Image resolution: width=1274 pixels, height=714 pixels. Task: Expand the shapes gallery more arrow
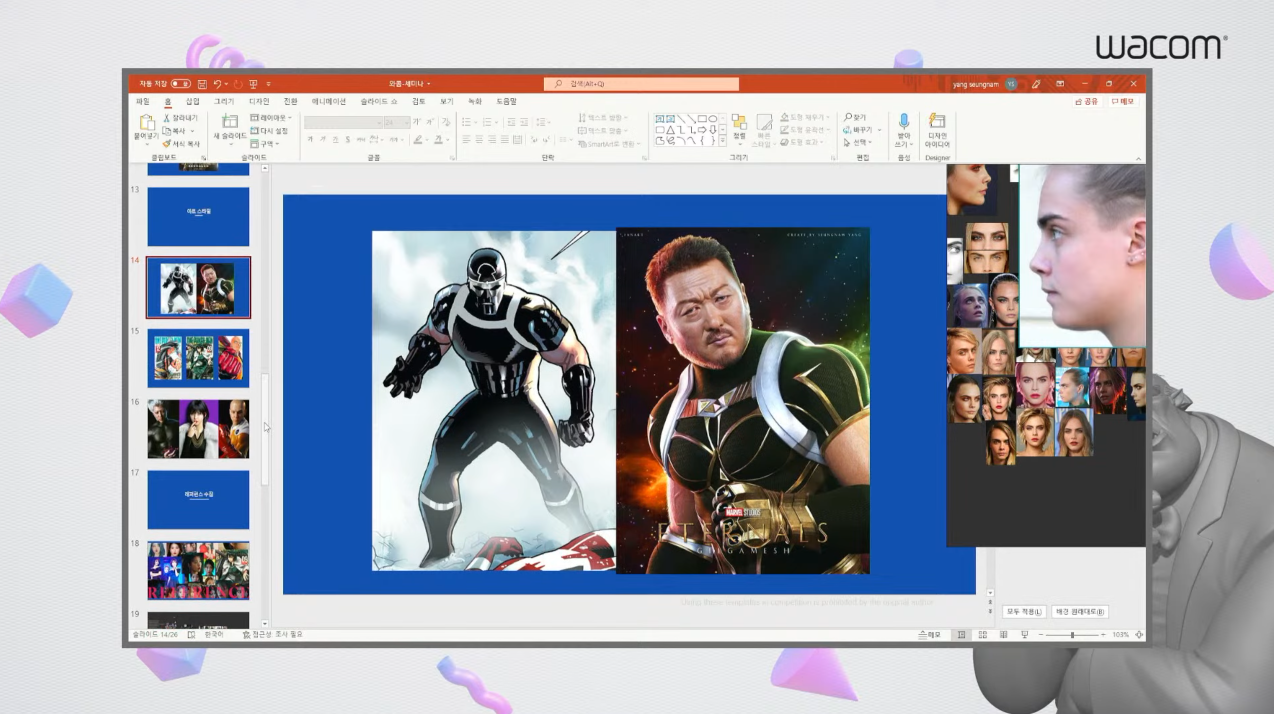[x=723, y=141]
